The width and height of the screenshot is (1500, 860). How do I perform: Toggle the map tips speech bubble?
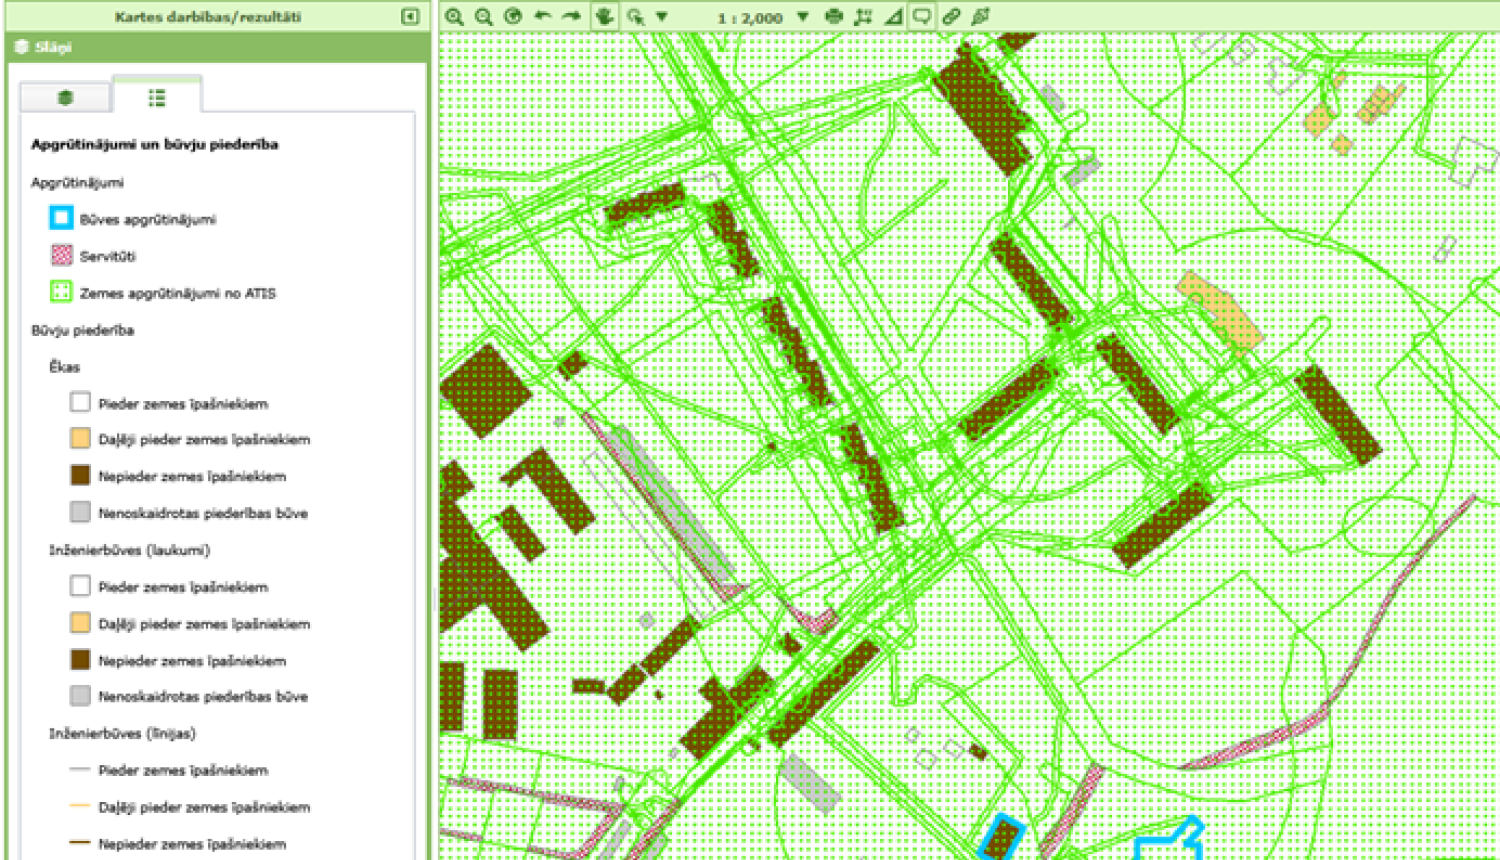[922, 17]
